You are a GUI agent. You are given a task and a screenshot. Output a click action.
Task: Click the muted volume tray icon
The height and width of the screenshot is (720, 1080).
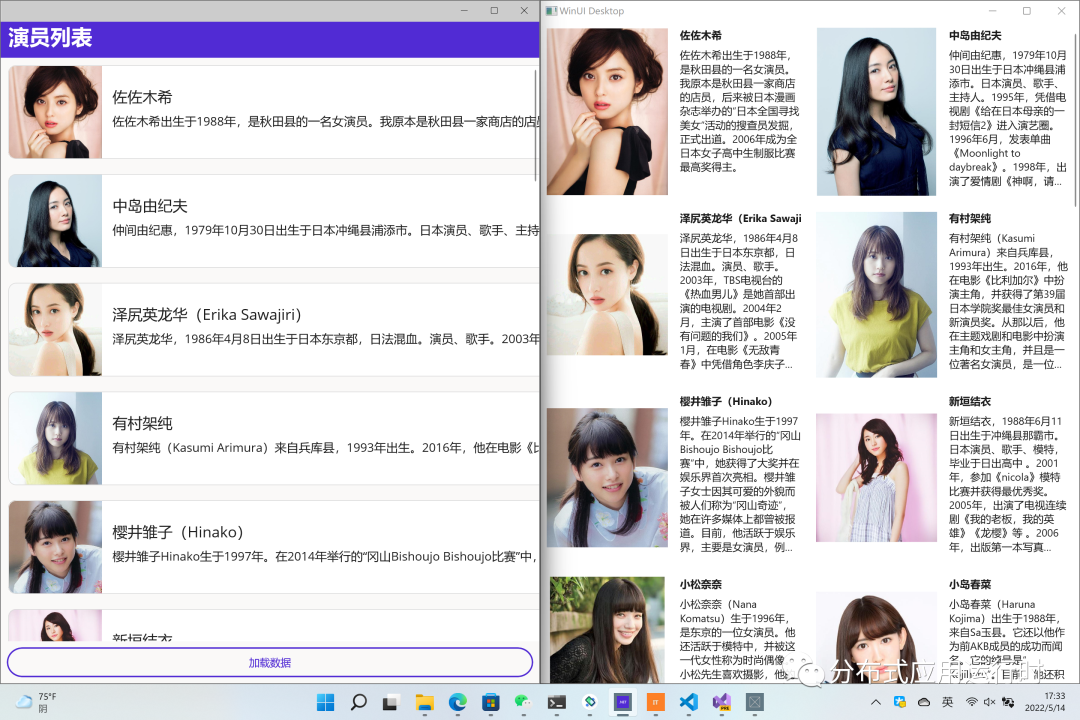coord(989,702)
